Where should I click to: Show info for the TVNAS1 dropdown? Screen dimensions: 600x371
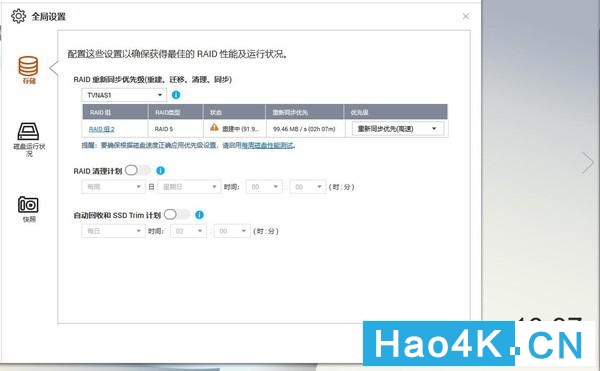click(176, 94)
